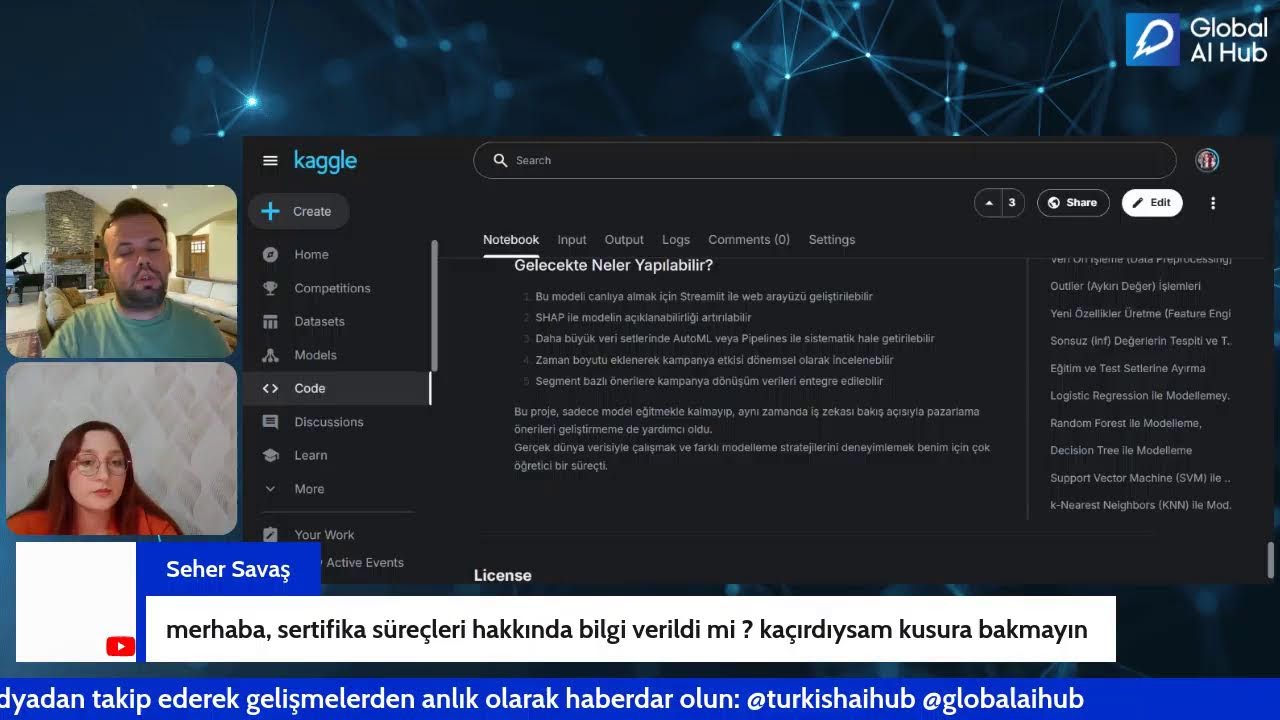This screenshot has width=1280, height=720.
Task: Click the plus icon on Create
Action: click(x=270, y=211)
